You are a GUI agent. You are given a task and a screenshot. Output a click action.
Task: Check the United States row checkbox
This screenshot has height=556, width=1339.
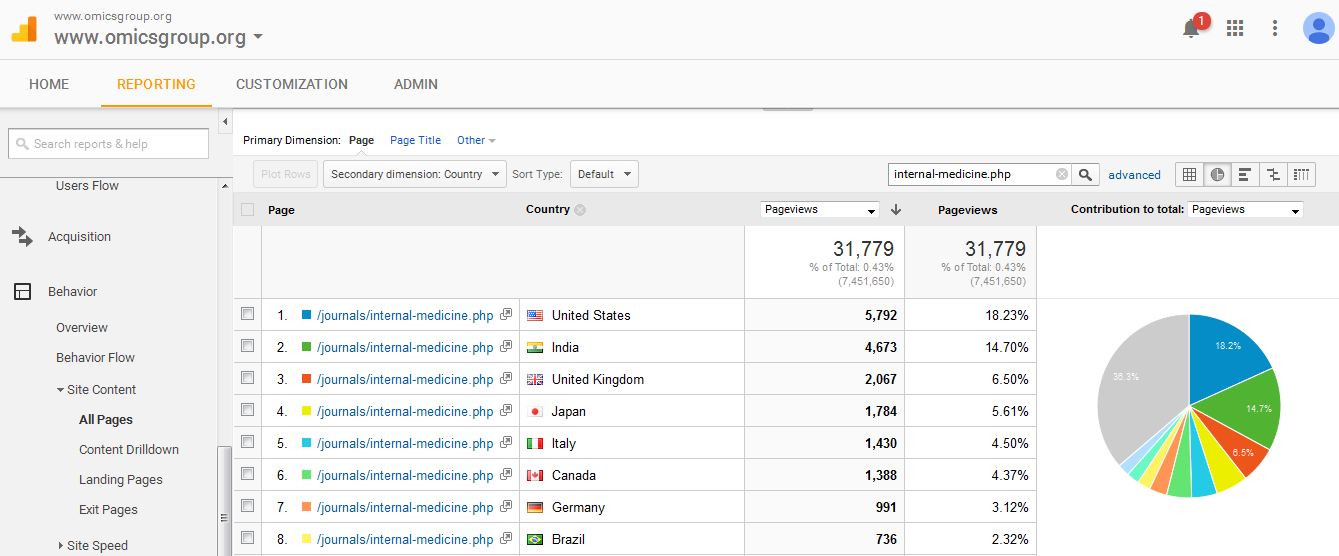click(x=247, y=314)
